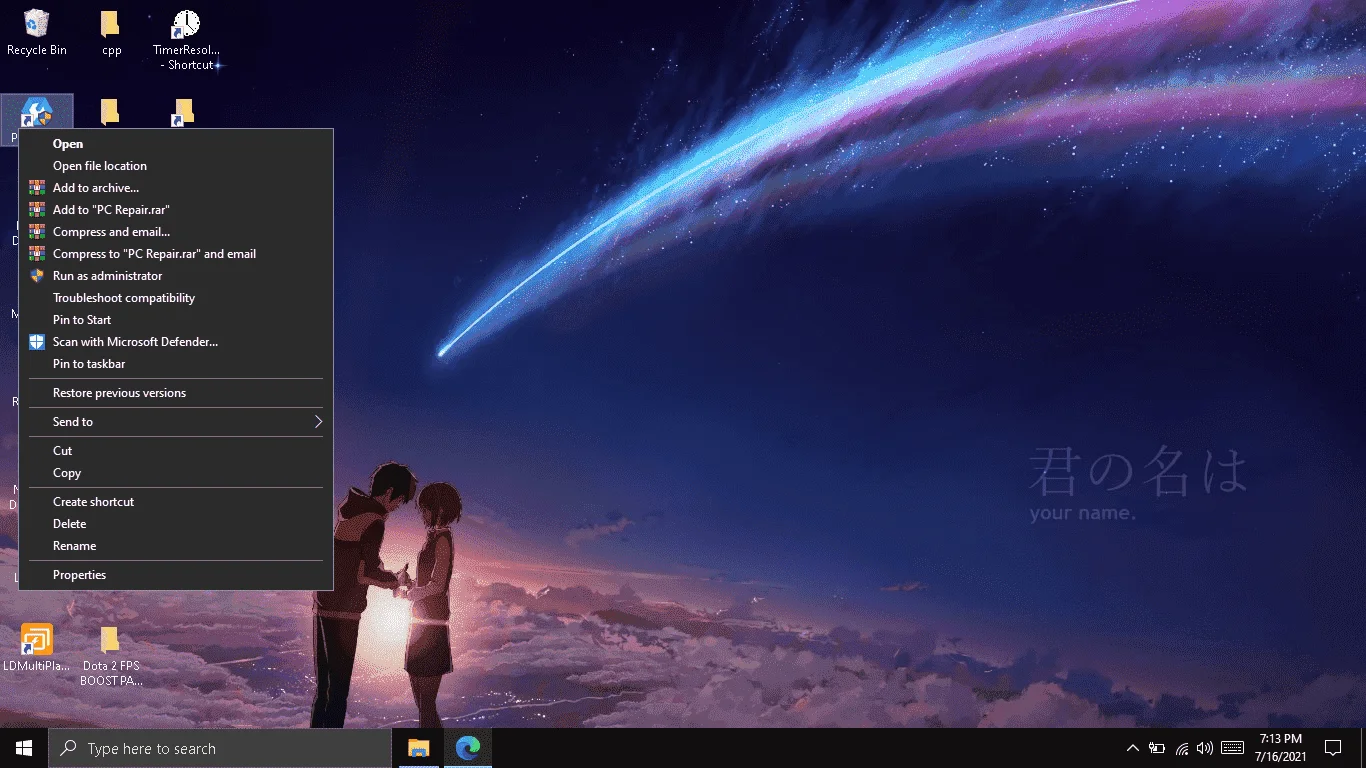Launch File Explorer from the taskbar
The image size is (1366, 768).
[x=418, y=748]
